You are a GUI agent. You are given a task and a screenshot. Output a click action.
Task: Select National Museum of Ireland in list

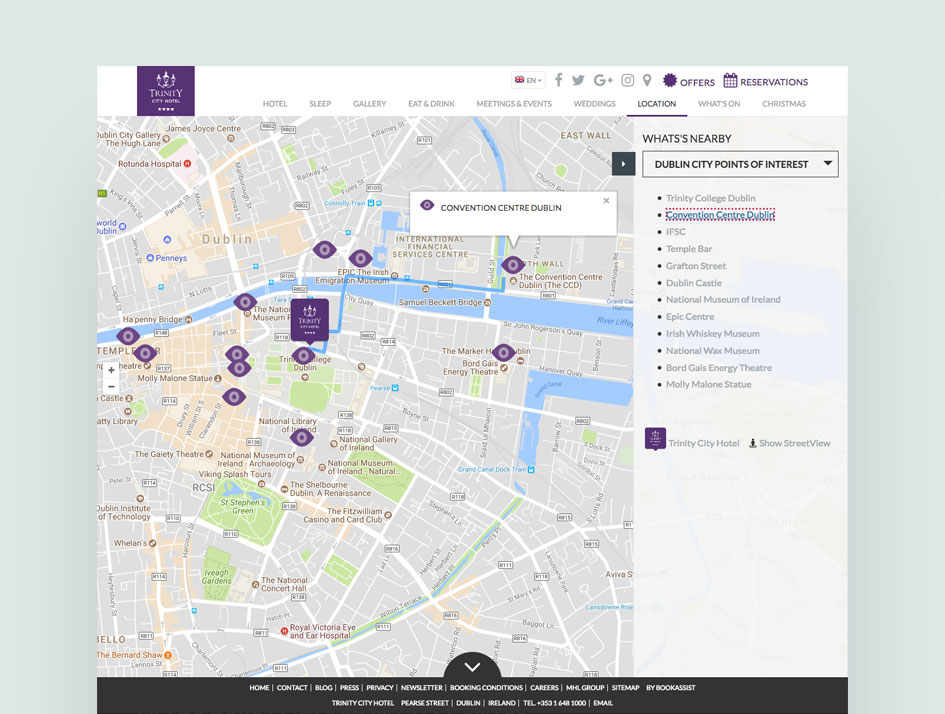point(723,299)
